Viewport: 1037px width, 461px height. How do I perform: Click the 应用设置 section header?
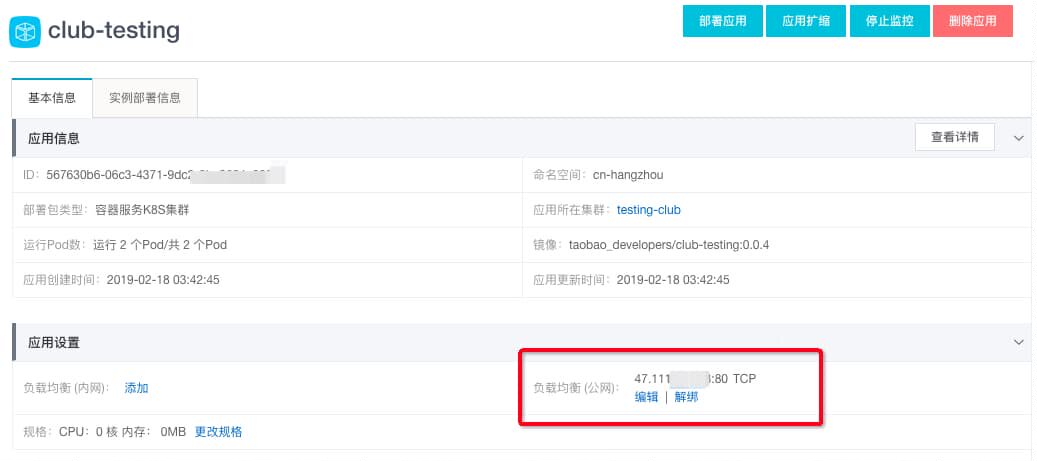(54, 342)
